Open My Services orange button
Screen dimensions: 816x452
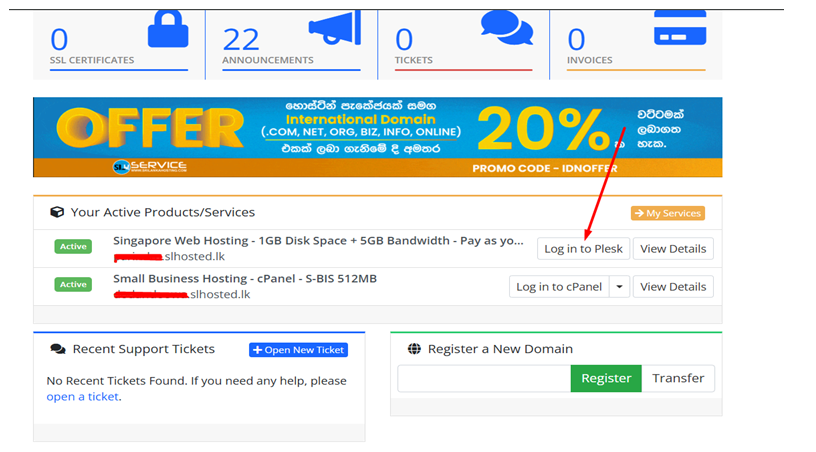pos(667,213)
